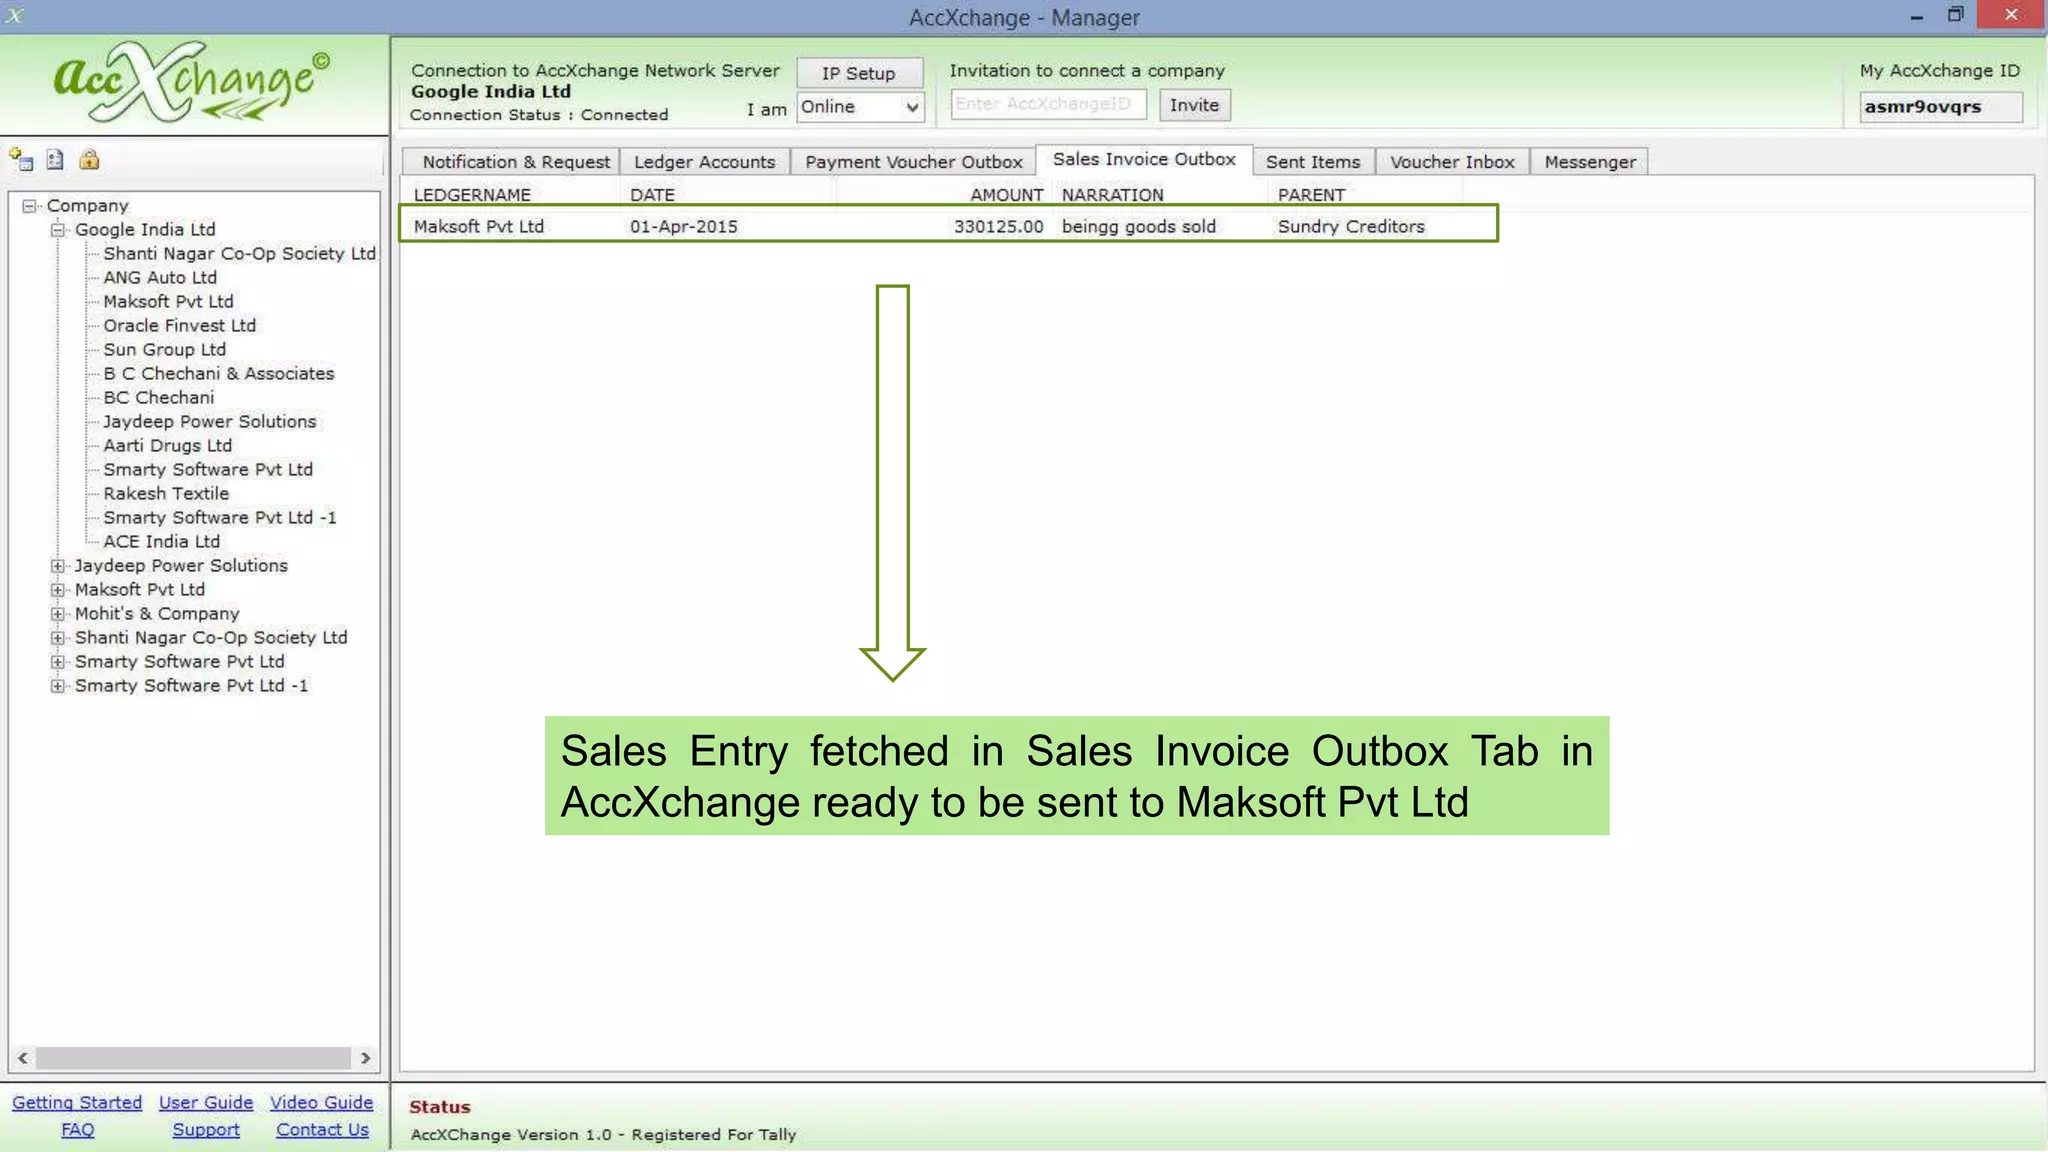Click the Invite button

point(1194,105)
